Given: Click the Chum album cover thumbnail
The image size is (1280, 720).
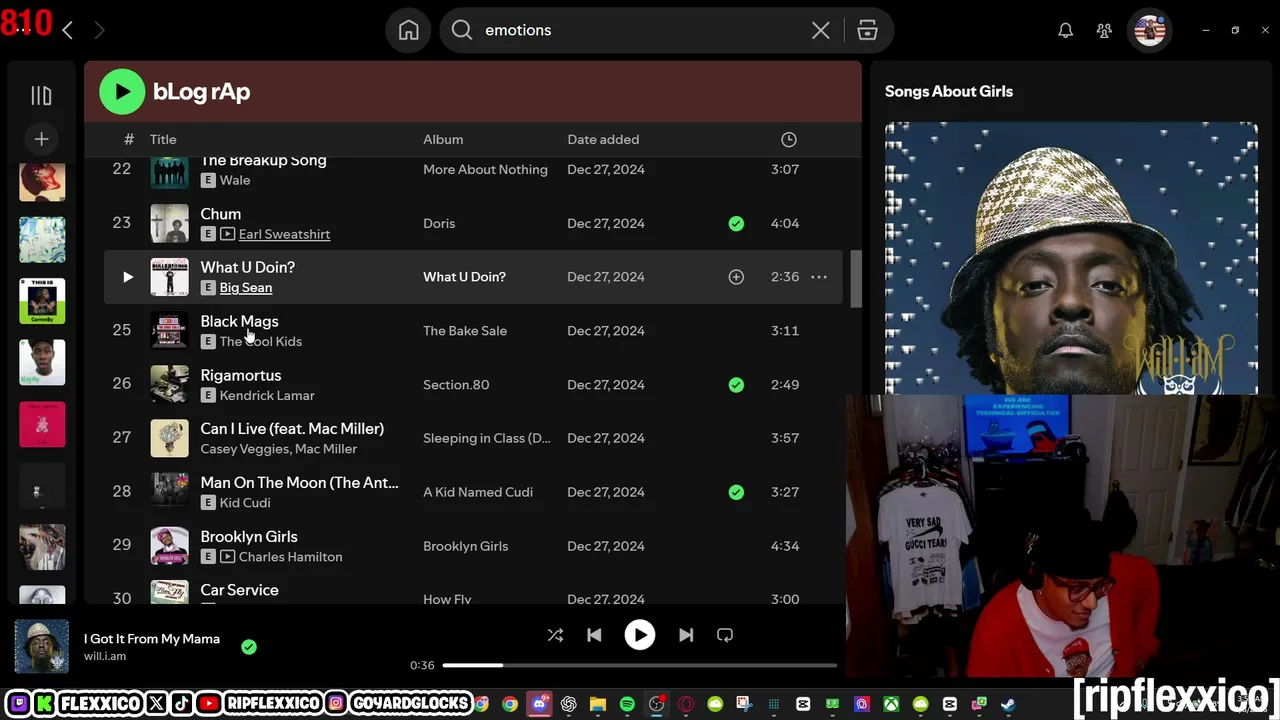Looking at the screenshot, I should [169, 223].
